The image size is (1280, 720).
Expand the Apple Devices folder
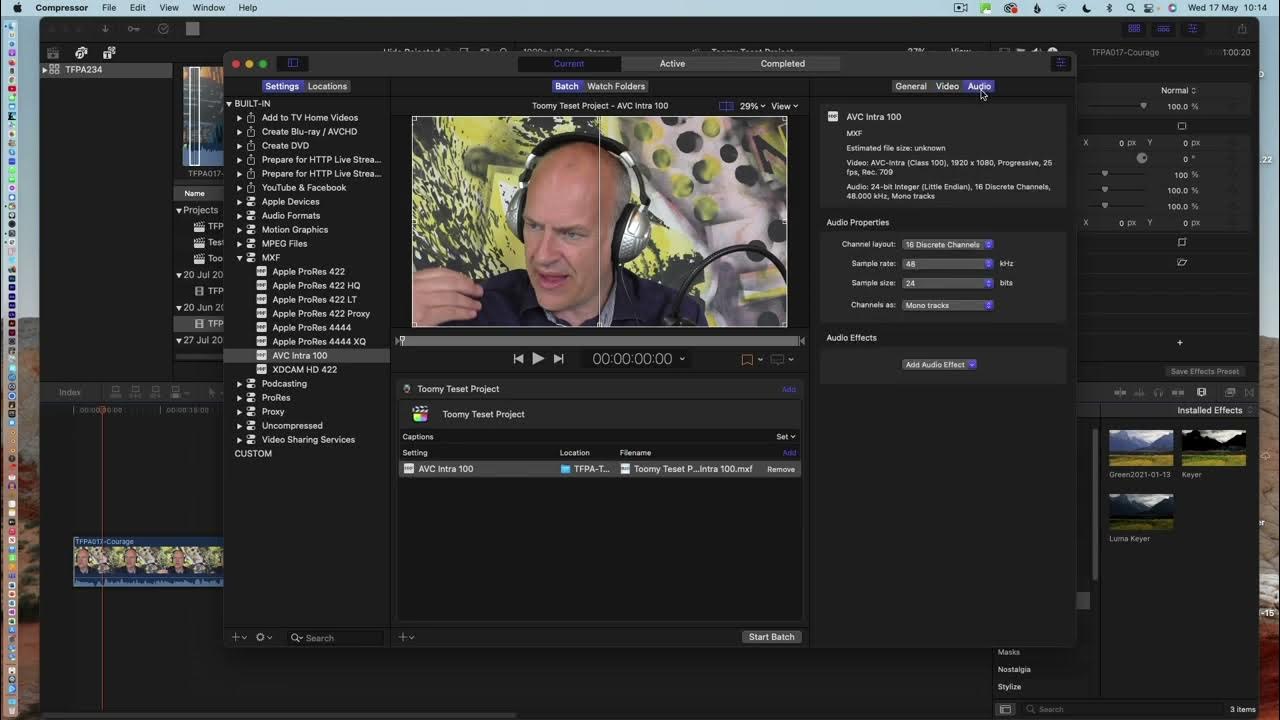point(240,202)
